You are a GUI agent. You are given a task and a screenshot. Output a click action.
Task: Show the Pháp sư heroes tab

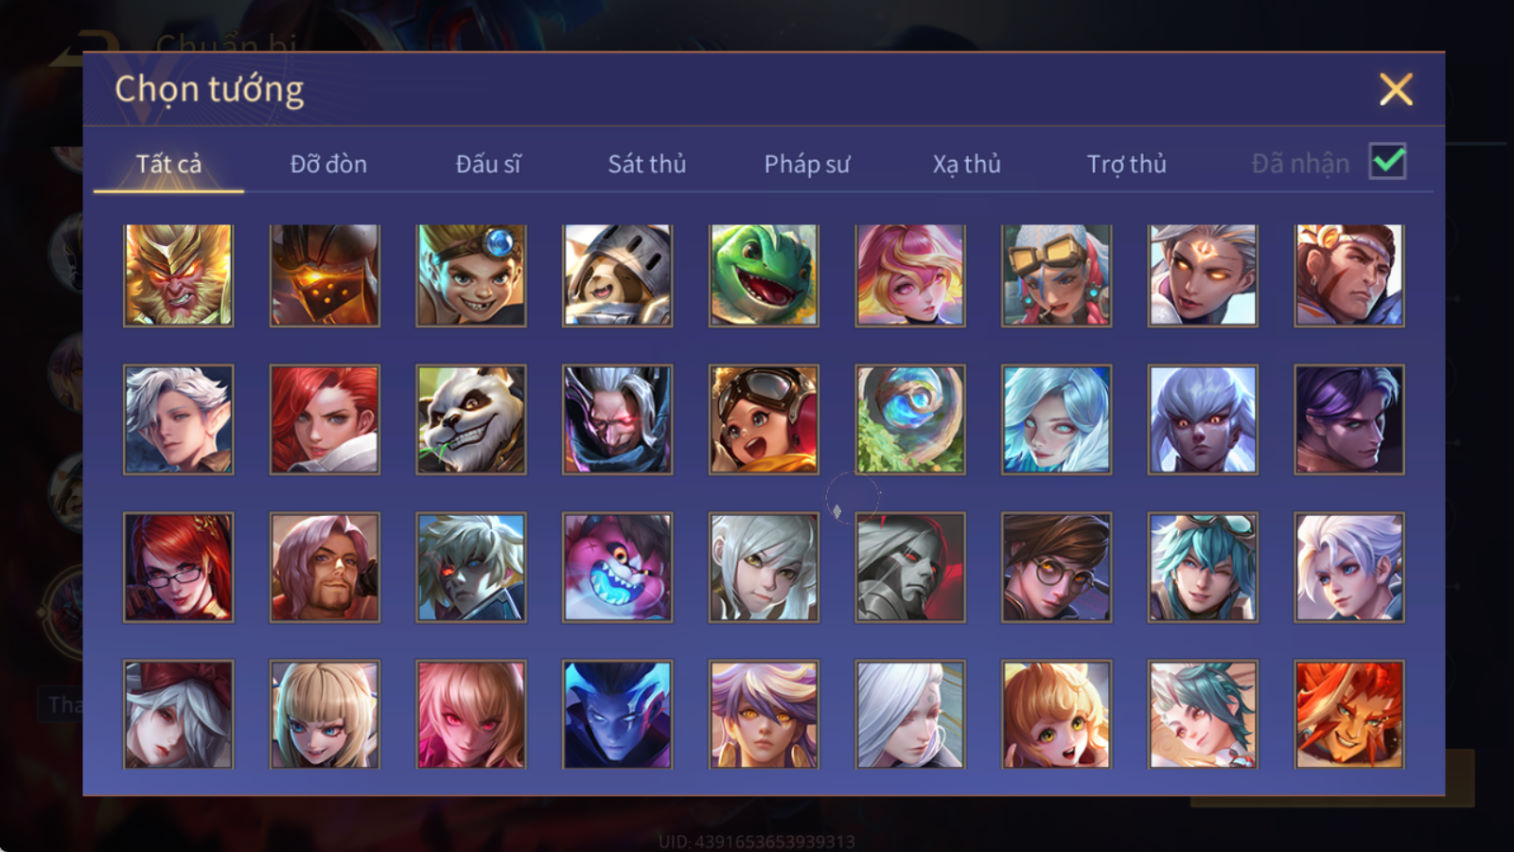tap(807, 164)
